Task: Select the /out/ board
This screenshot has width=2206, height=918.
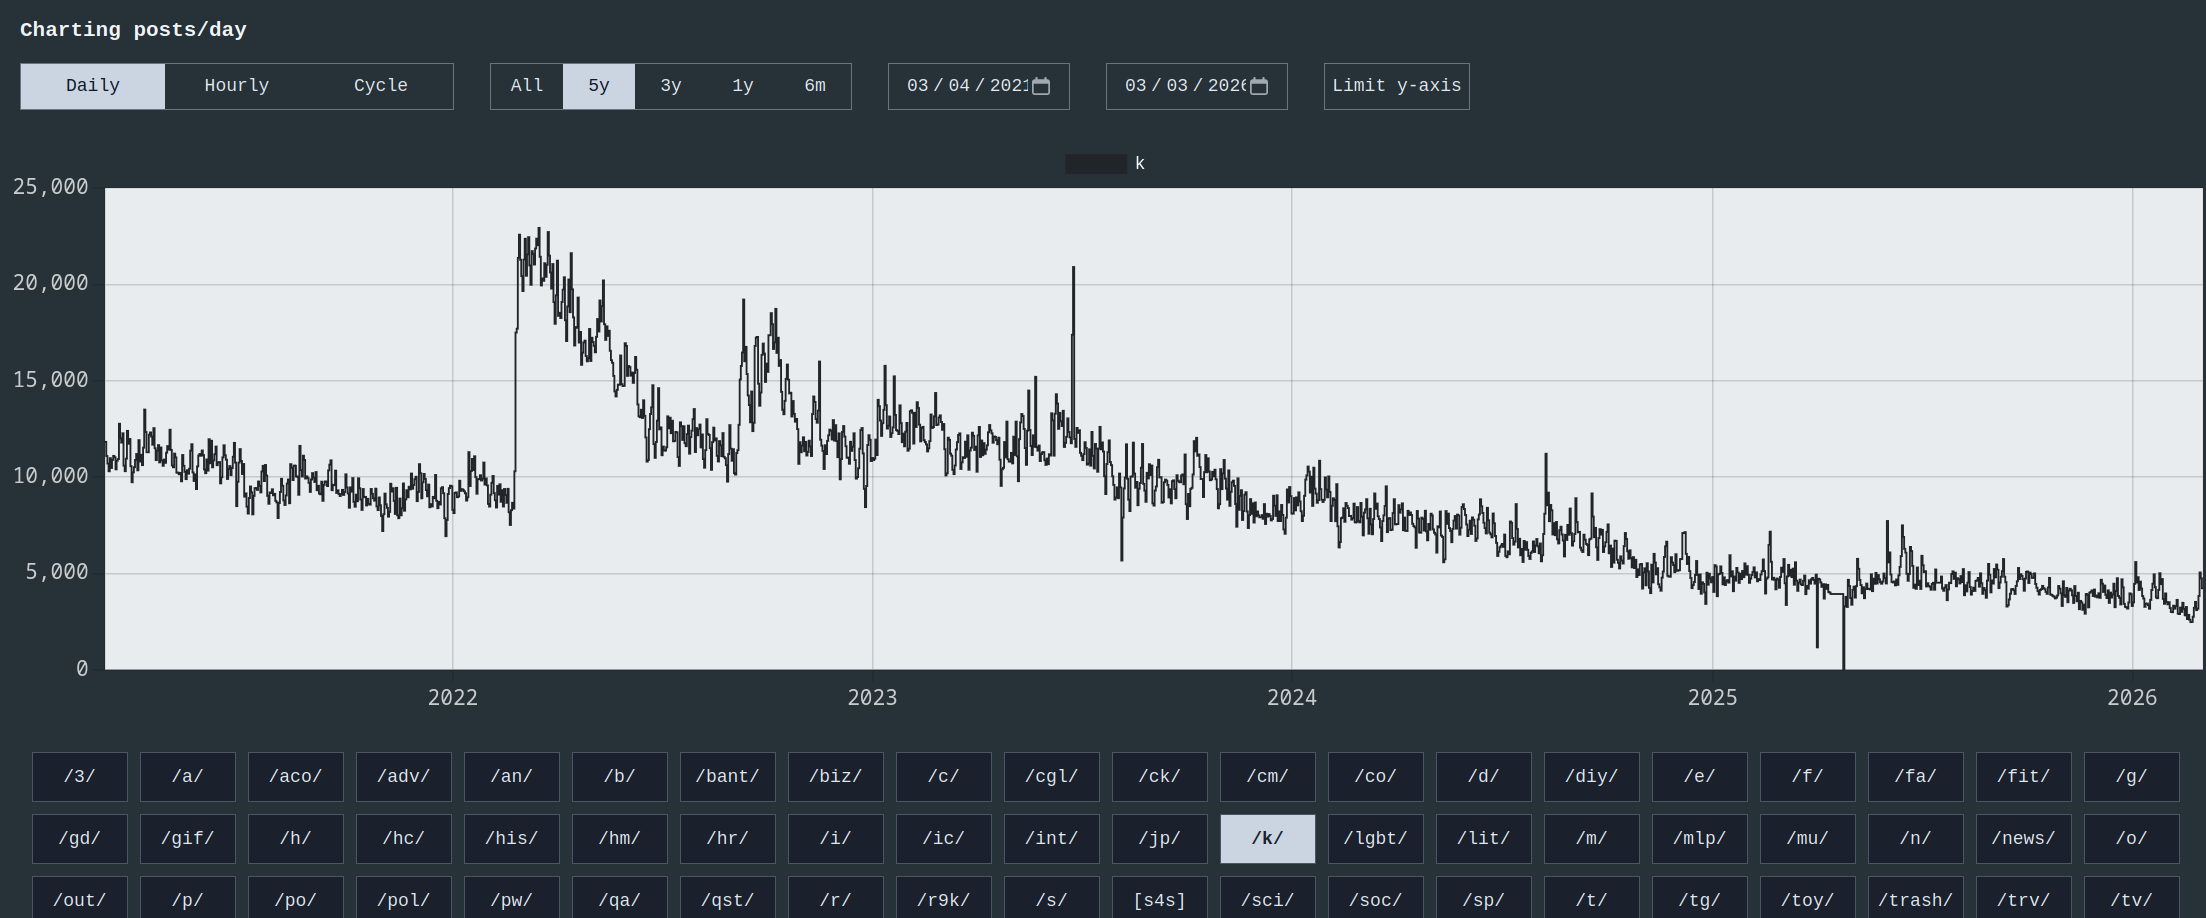Action: click(80, 898)
